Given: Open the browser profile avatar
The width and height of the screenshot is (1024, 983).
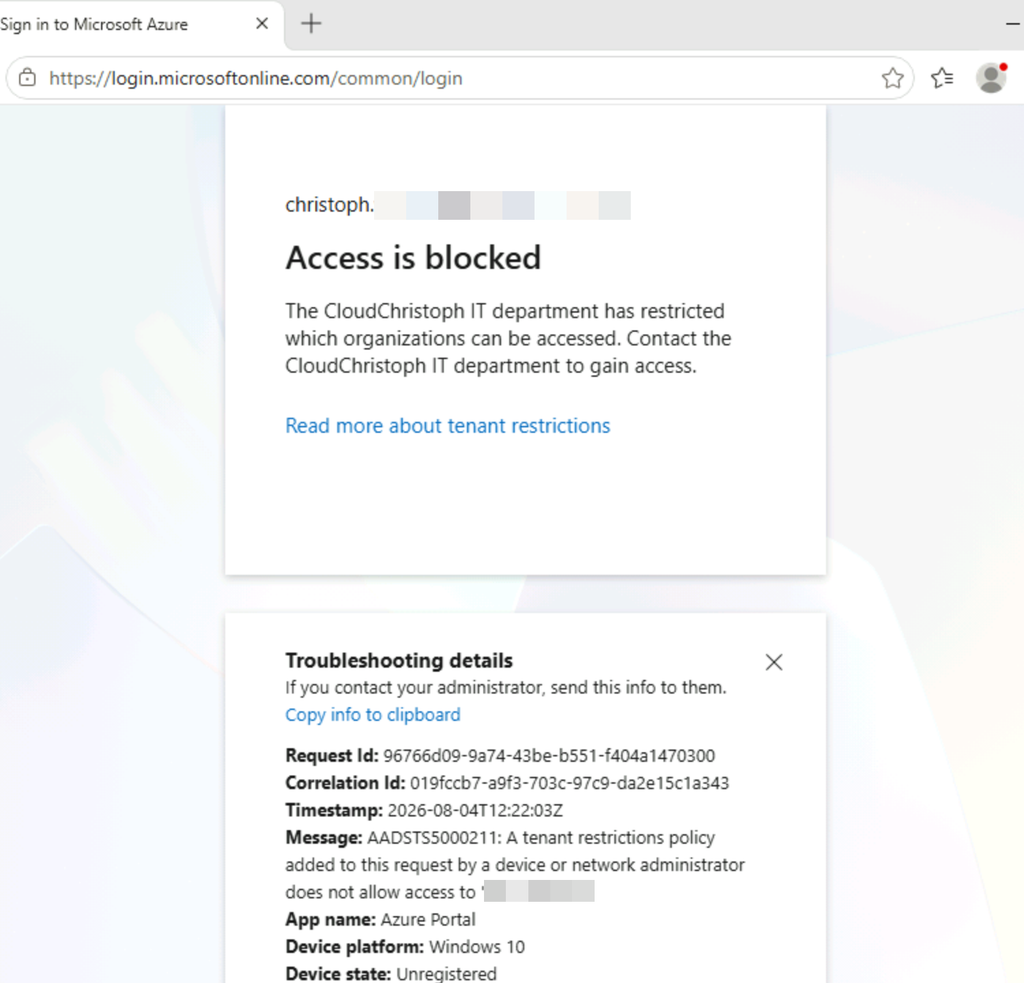Looking at the screenshot, I should click(991, 78).
